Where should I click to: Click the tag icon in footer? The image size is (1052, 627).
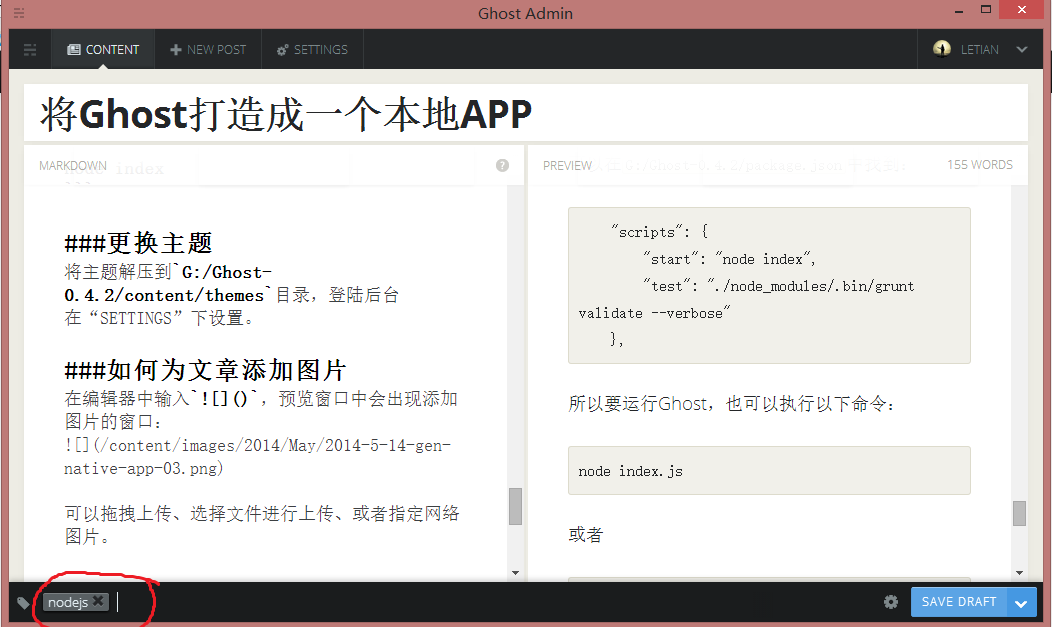tap(23, 602)
